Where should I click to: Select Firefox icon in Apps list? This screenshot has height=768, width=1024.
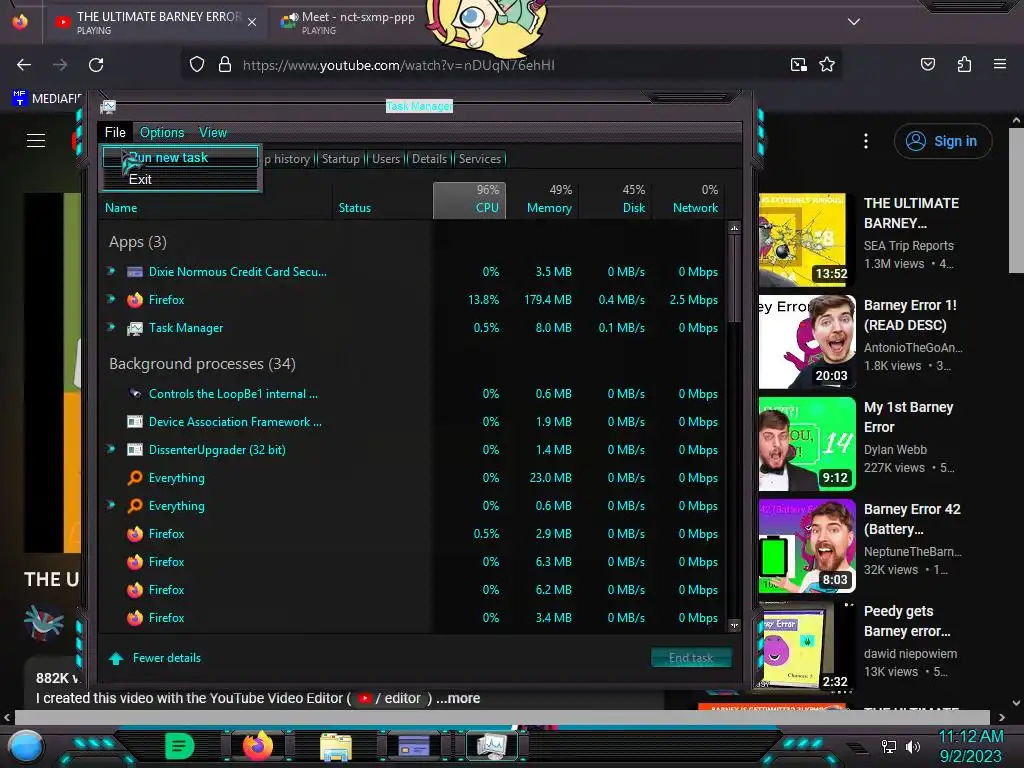[x=135, y=300]
